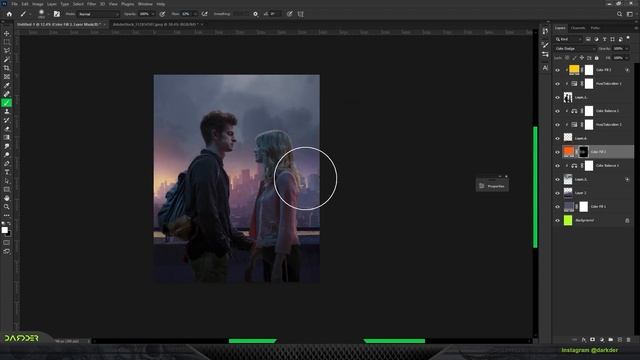Select the Horizontal Type tool
The width and height of the screenshot is (640, 360).
[7, 172]
